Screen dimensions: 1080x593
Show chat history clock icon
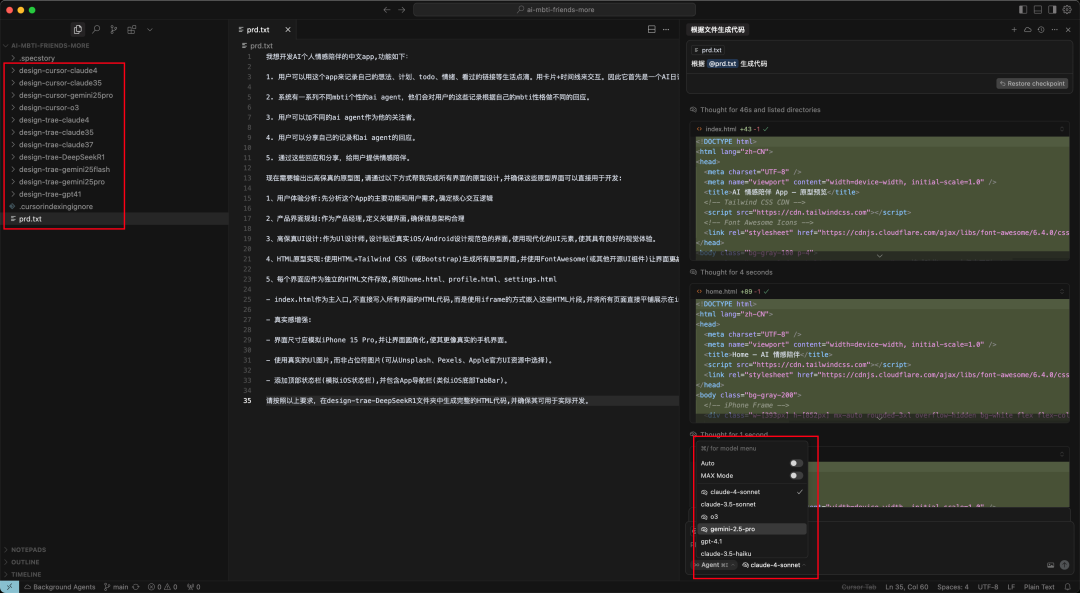(1041, 30)
